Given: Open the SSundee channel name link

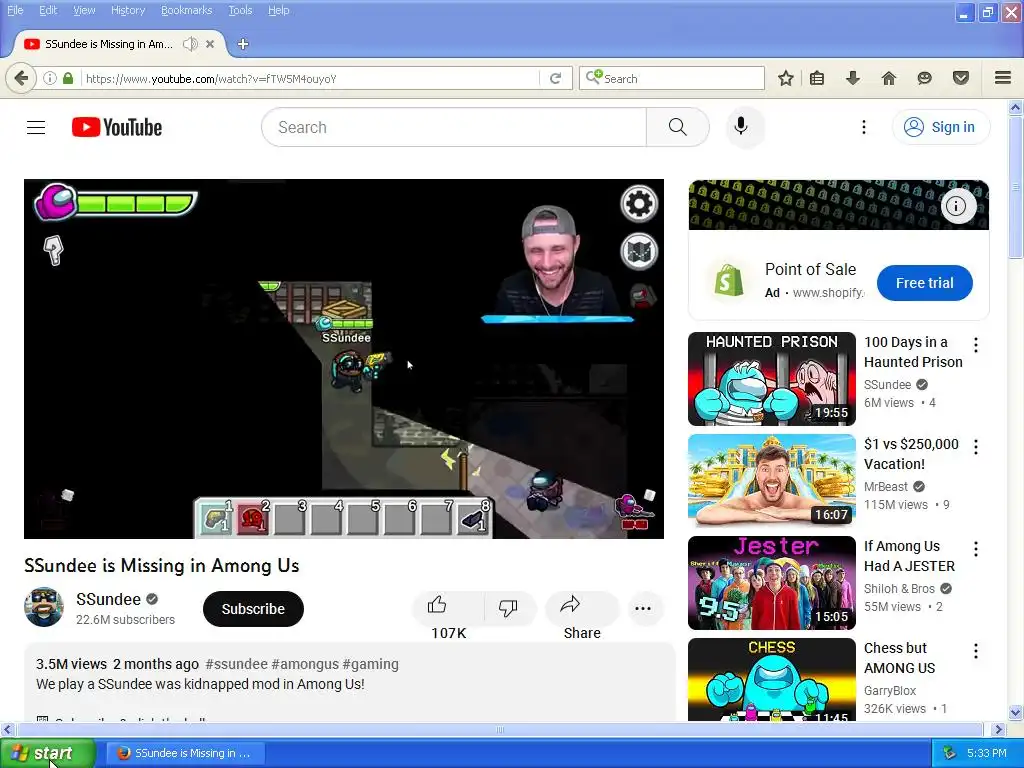Looking at the screenshot, I should coord(108,599).
